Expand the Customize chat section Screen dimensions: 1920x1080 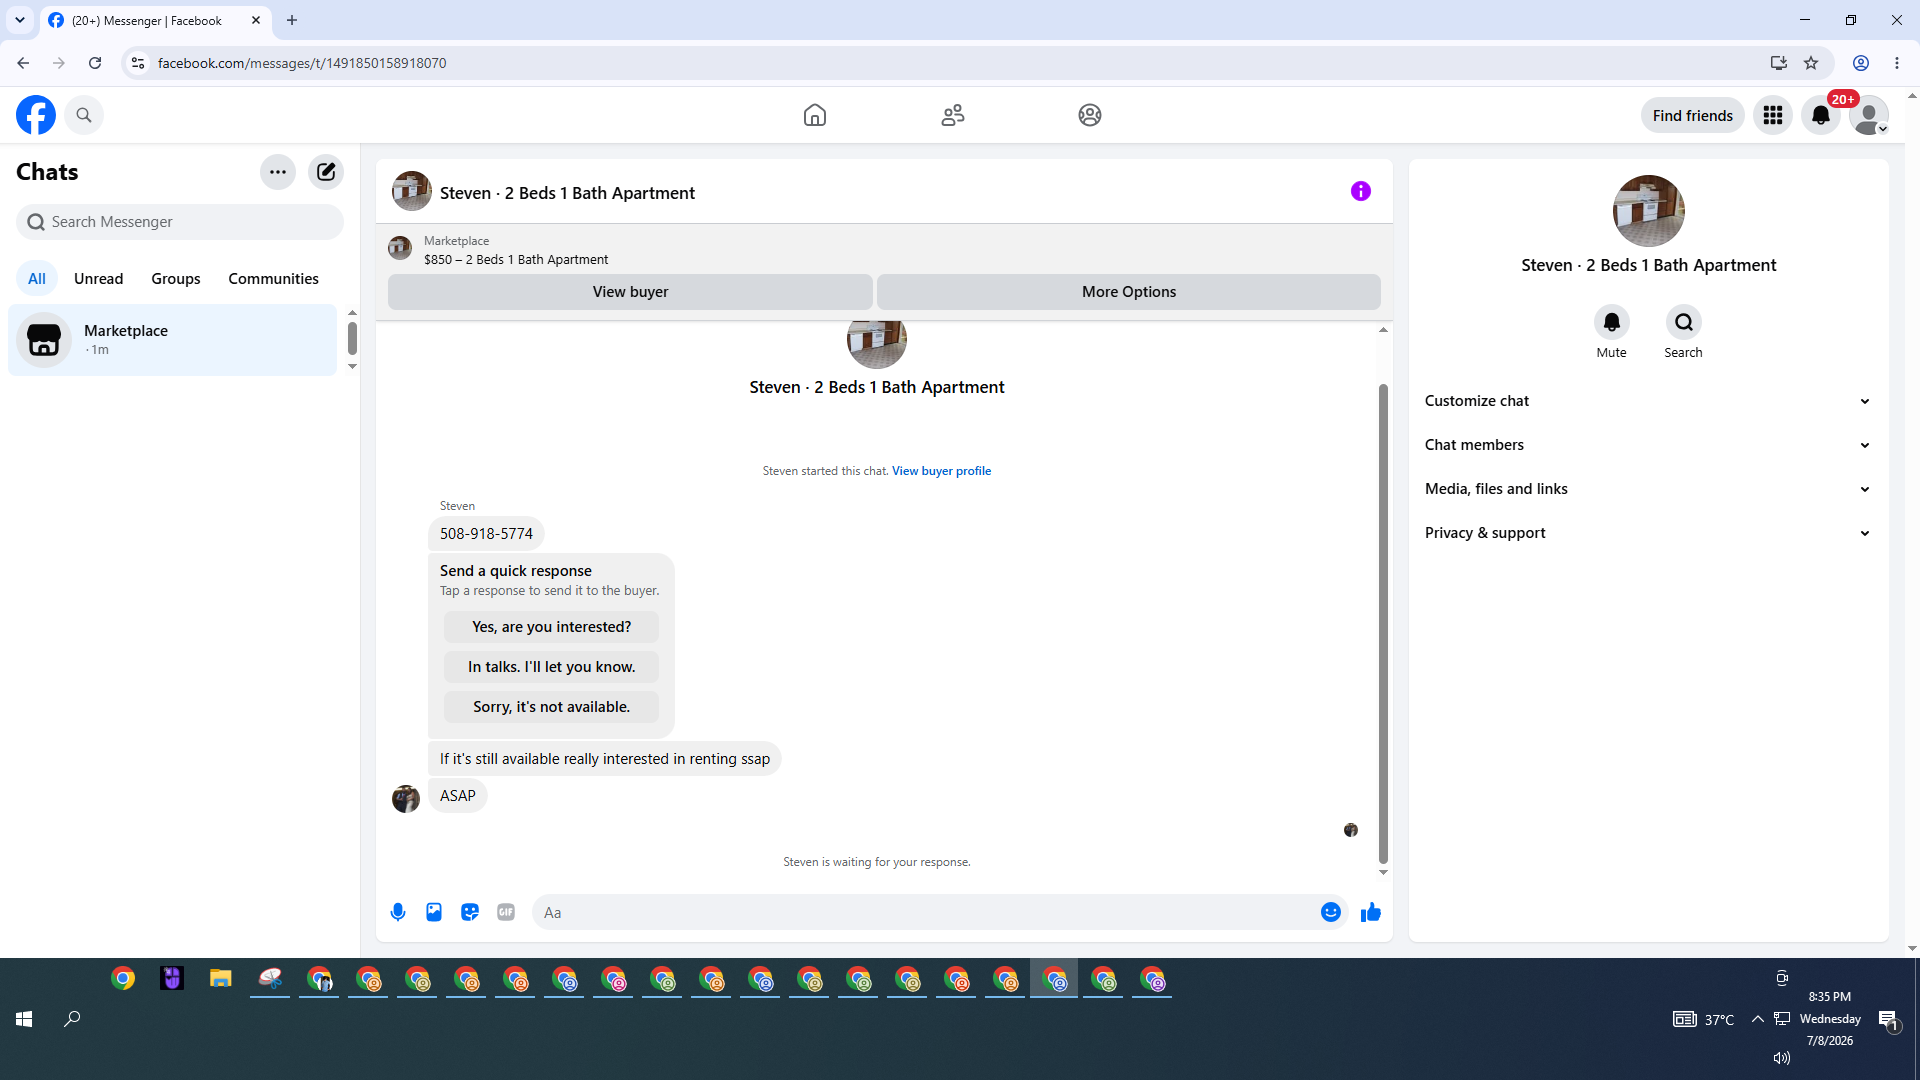(1649, 401)
